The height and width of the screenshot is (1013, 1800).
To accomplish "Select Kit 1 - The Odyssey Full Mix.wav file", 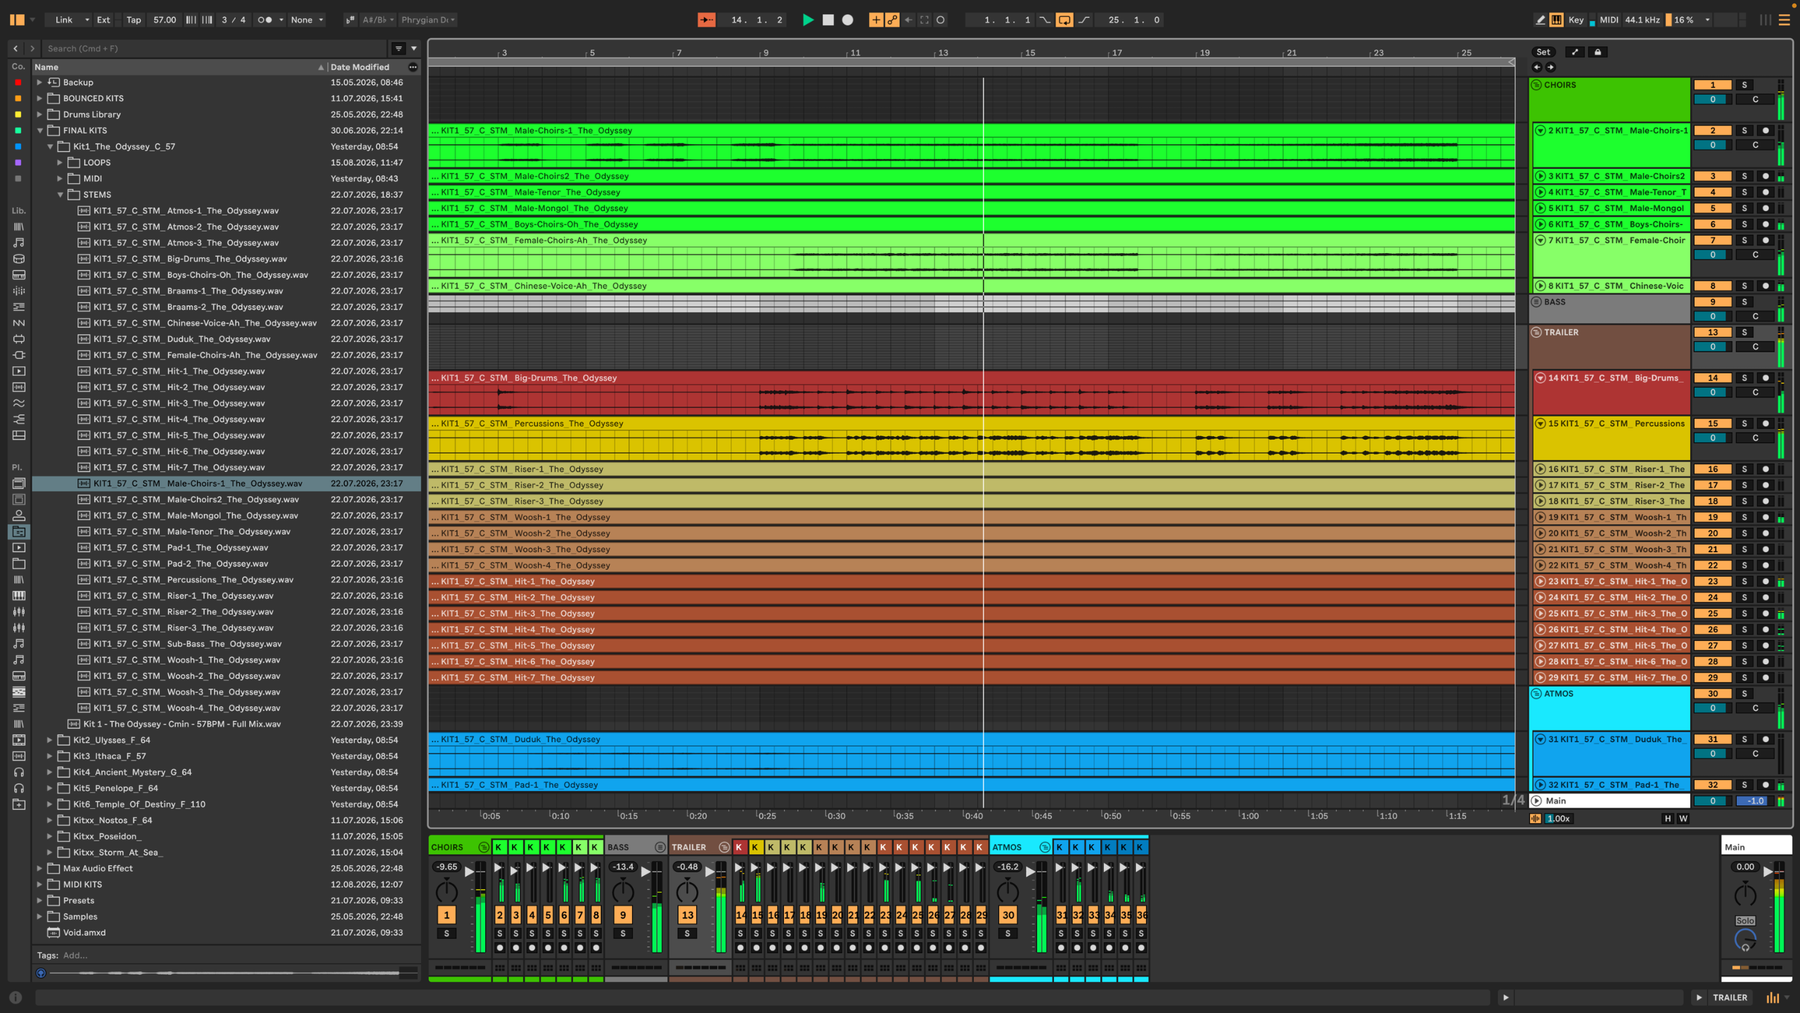I will click(182, 725).
